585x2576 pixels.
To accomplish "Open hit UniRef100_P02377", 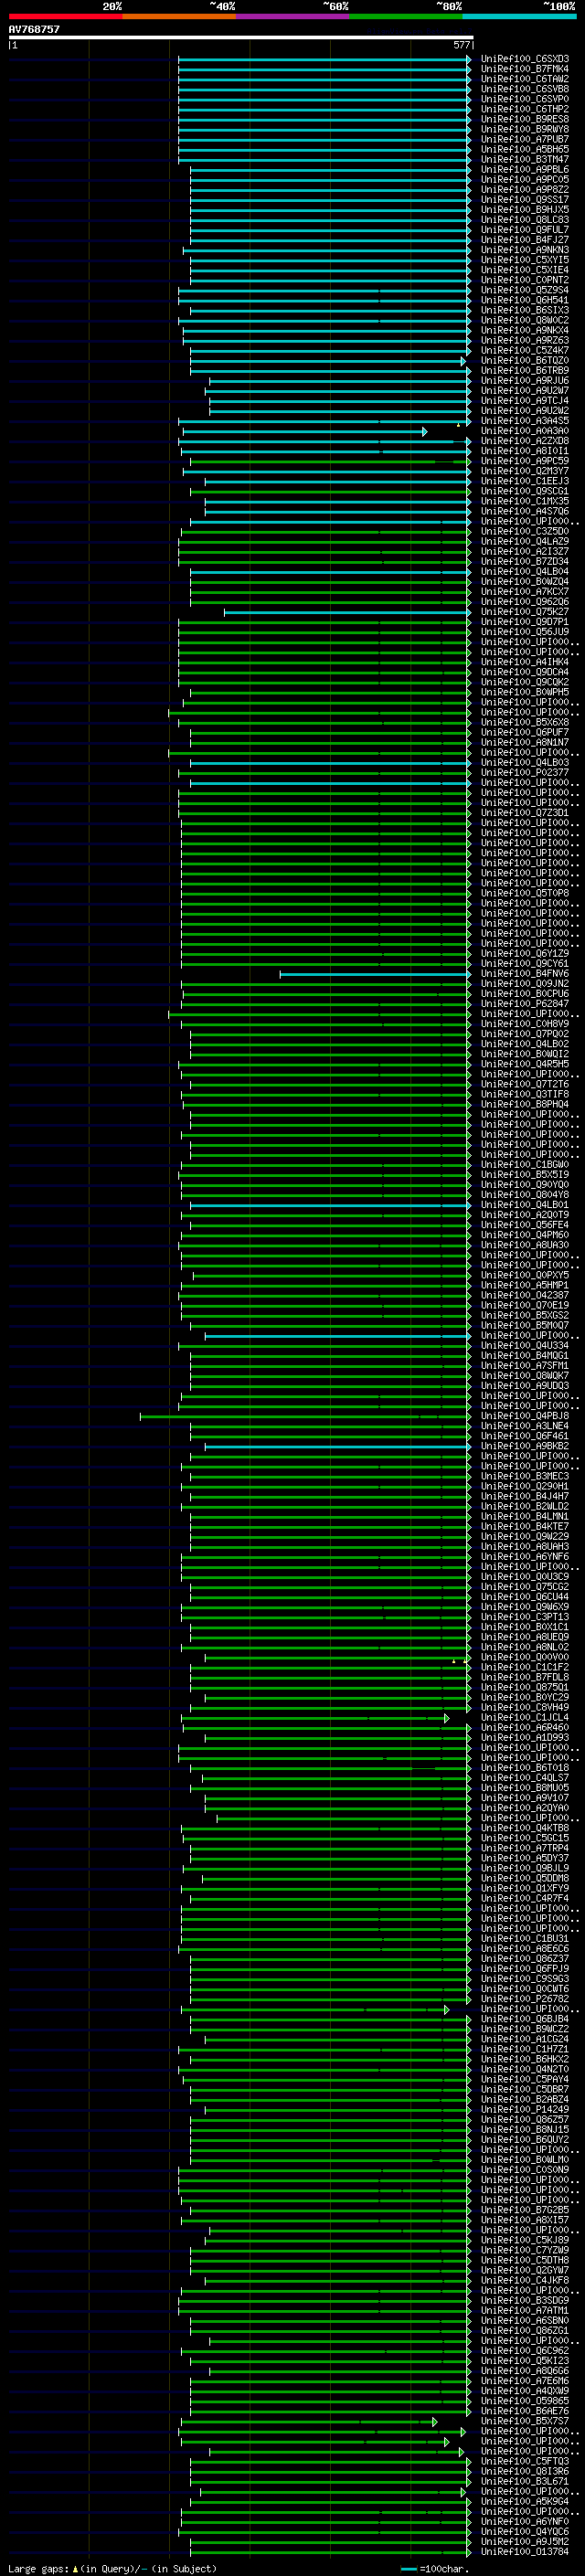I will tap(525, 772).
